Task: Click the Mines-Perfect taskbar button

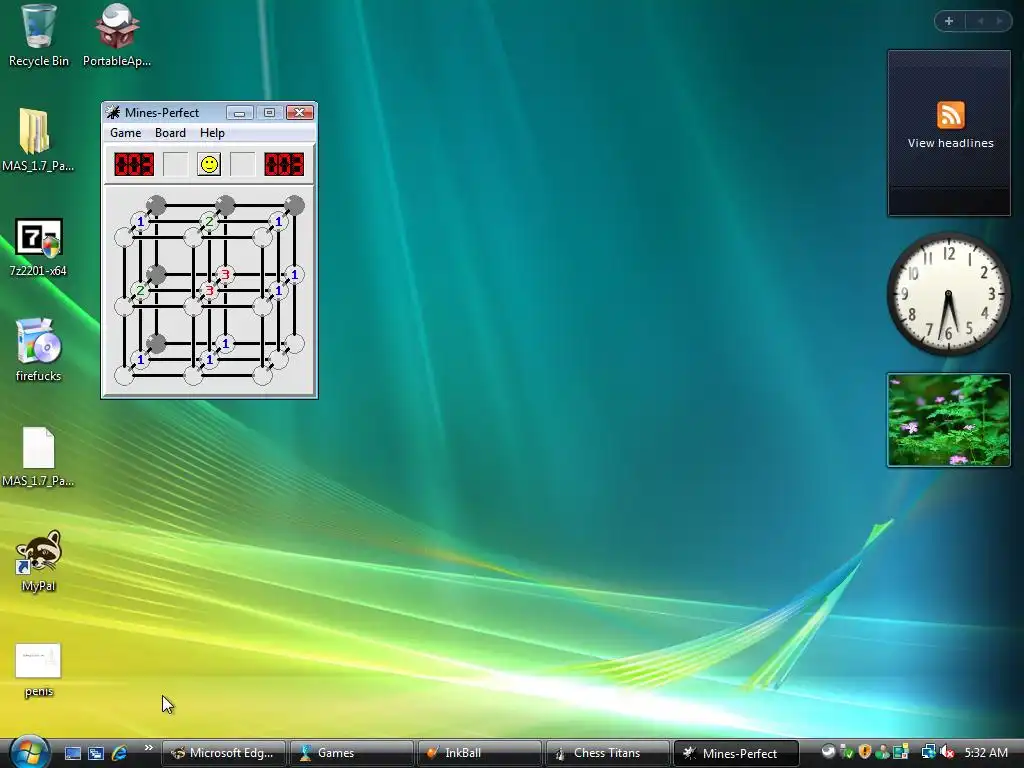Action: pos(736,753)
